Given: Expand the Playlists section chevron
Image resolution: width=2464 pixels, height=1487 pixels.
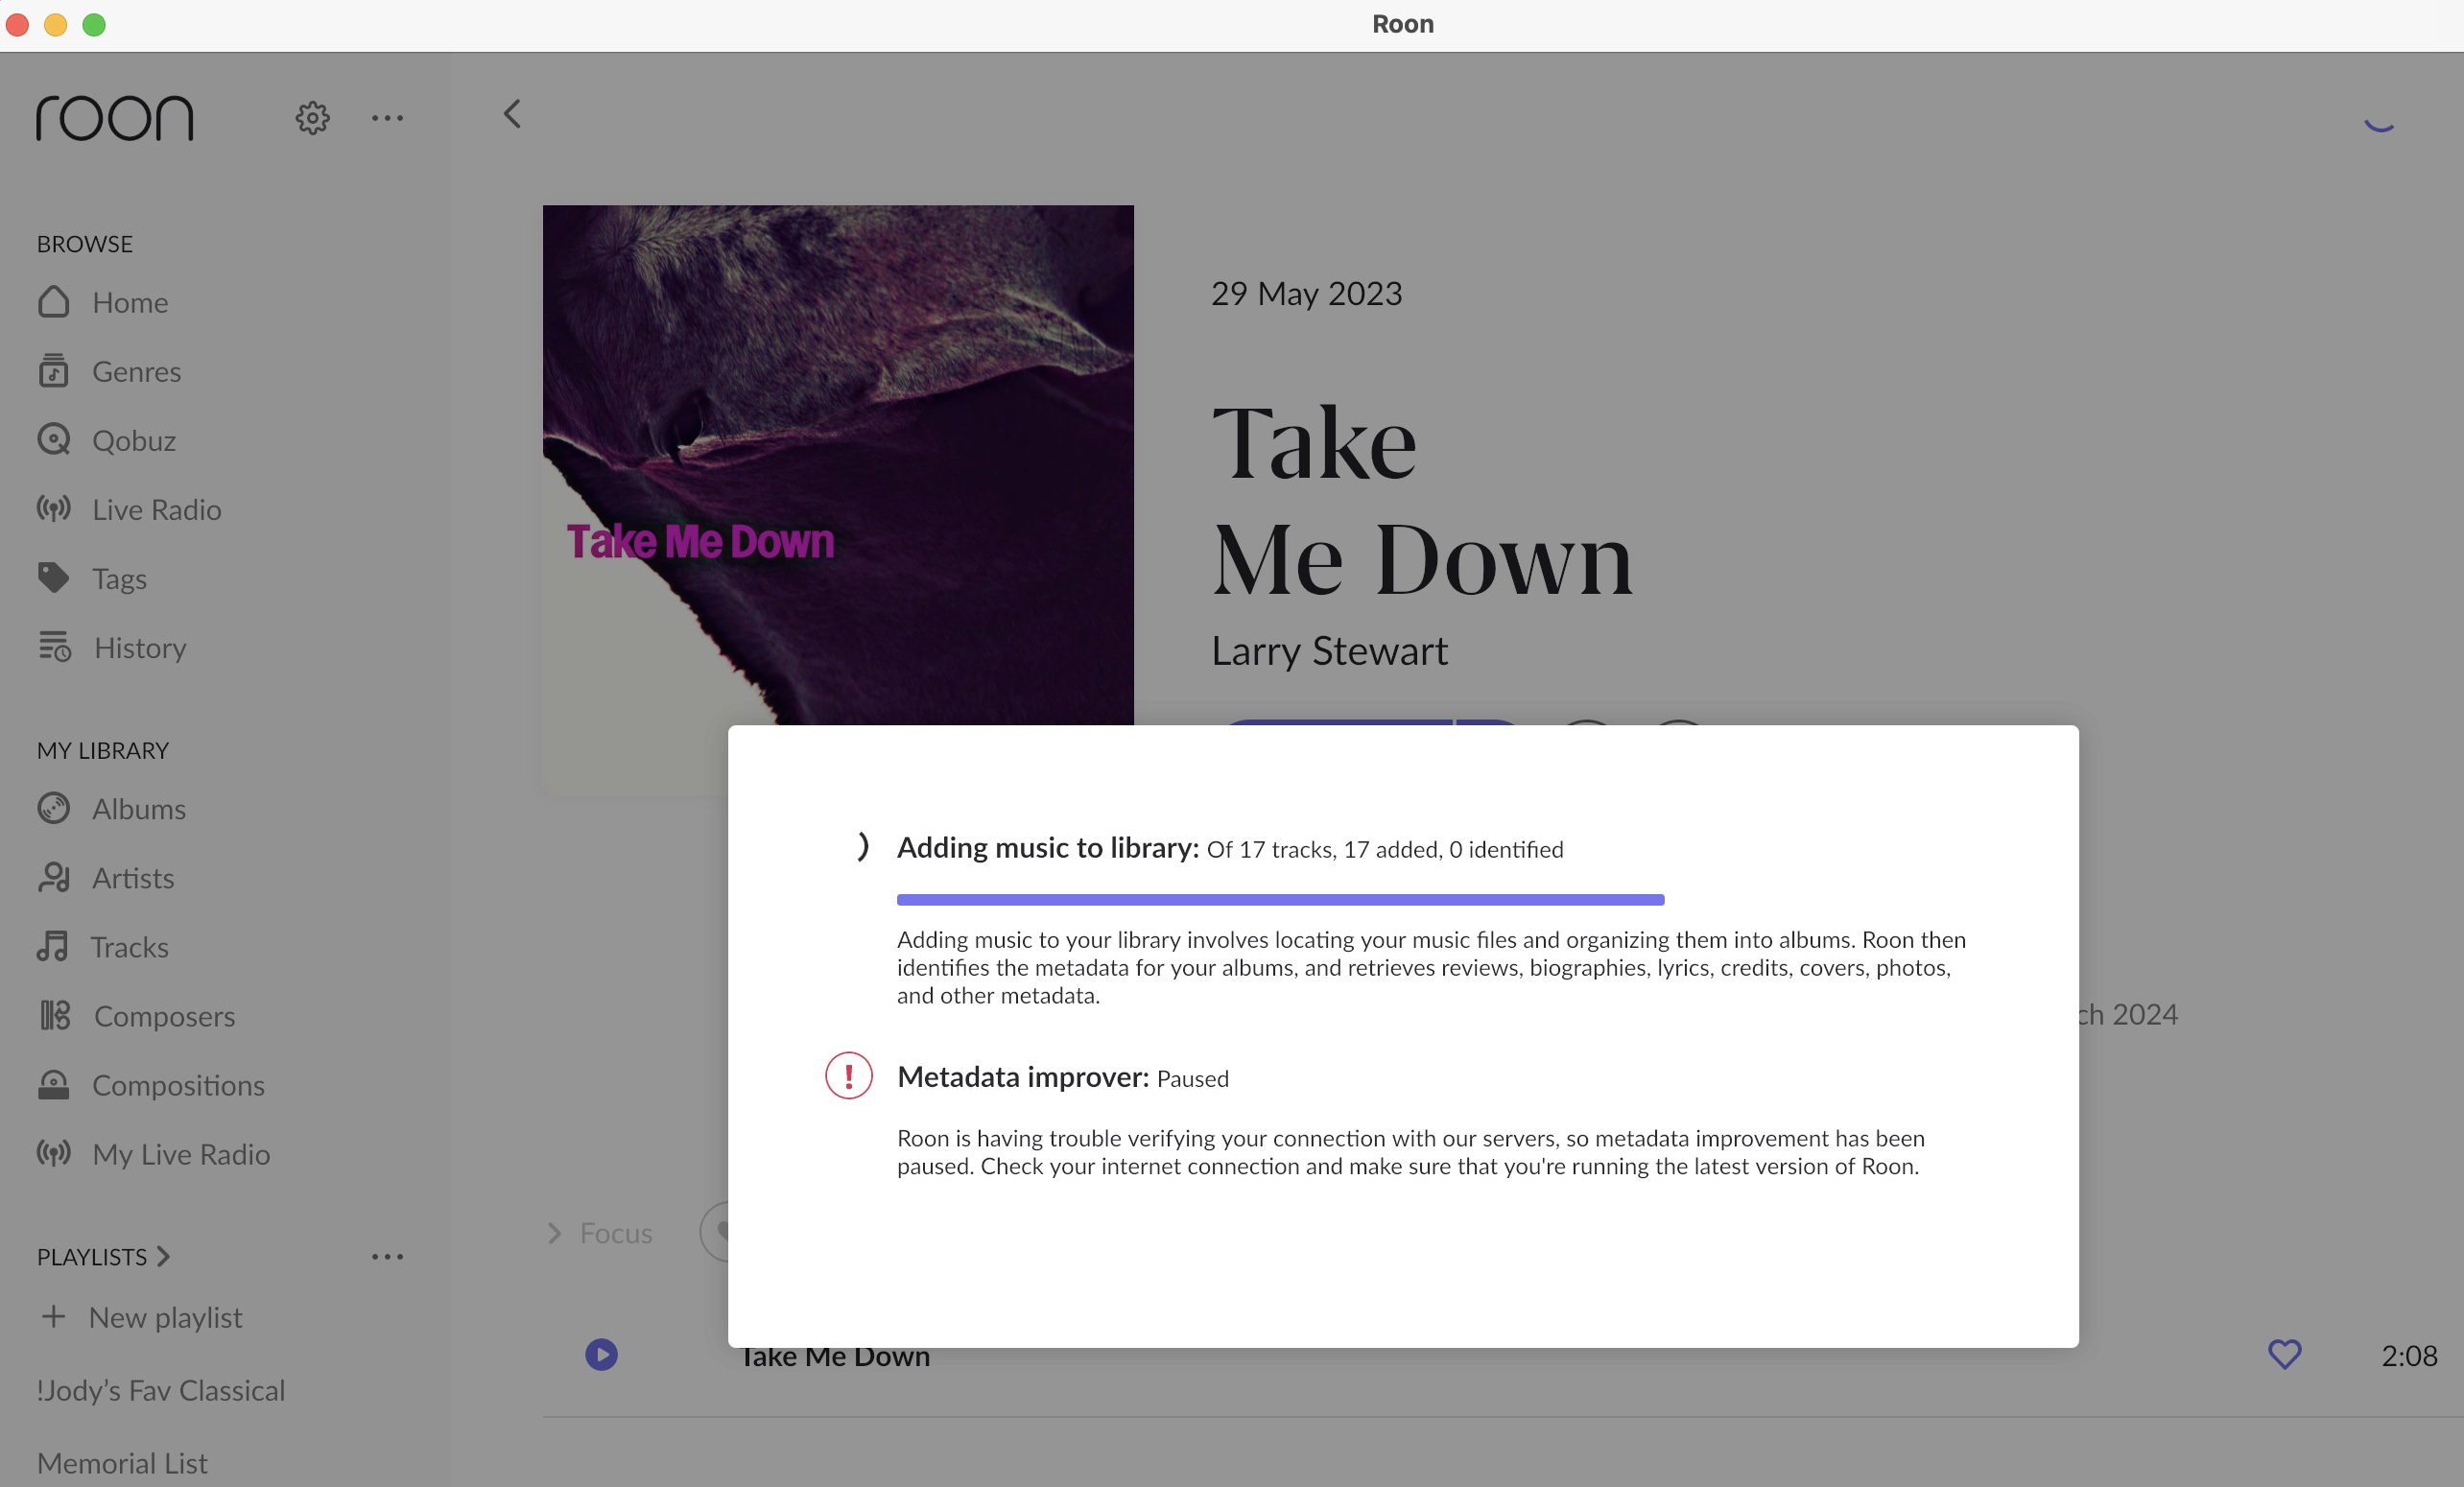Looking at the screenshot, I should click(164, 1256).
